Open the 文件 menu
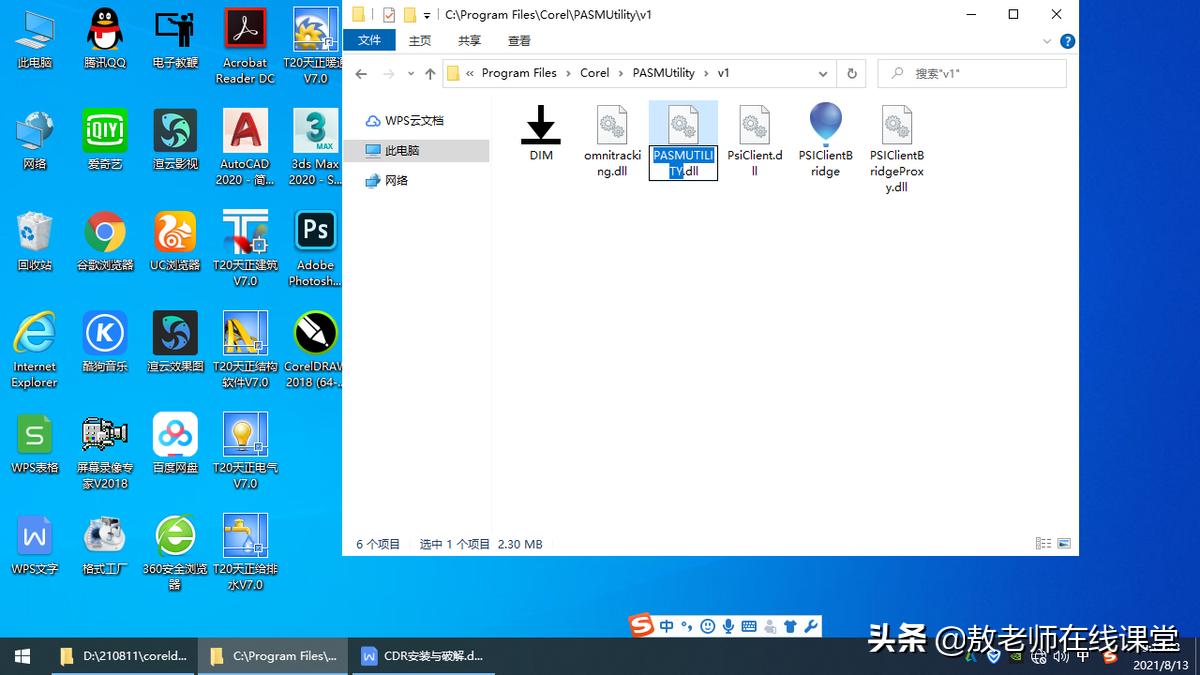This screenshot has height=675, width=1200. tap(370, 40)
